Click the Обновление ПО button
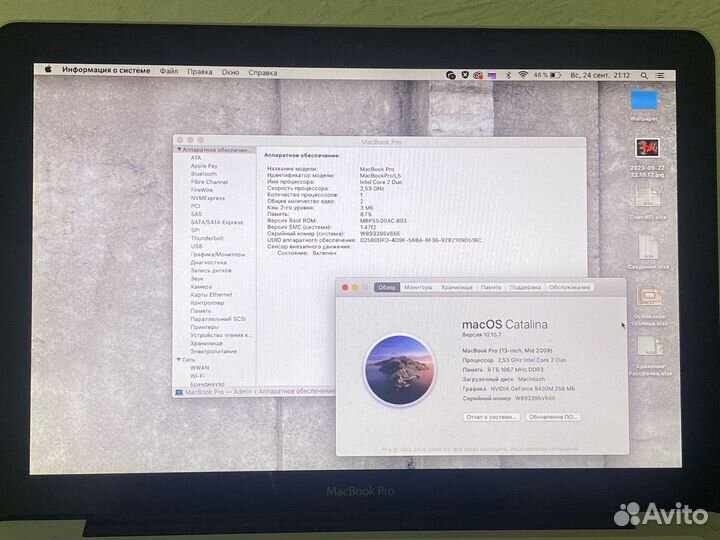 point(553,417)
